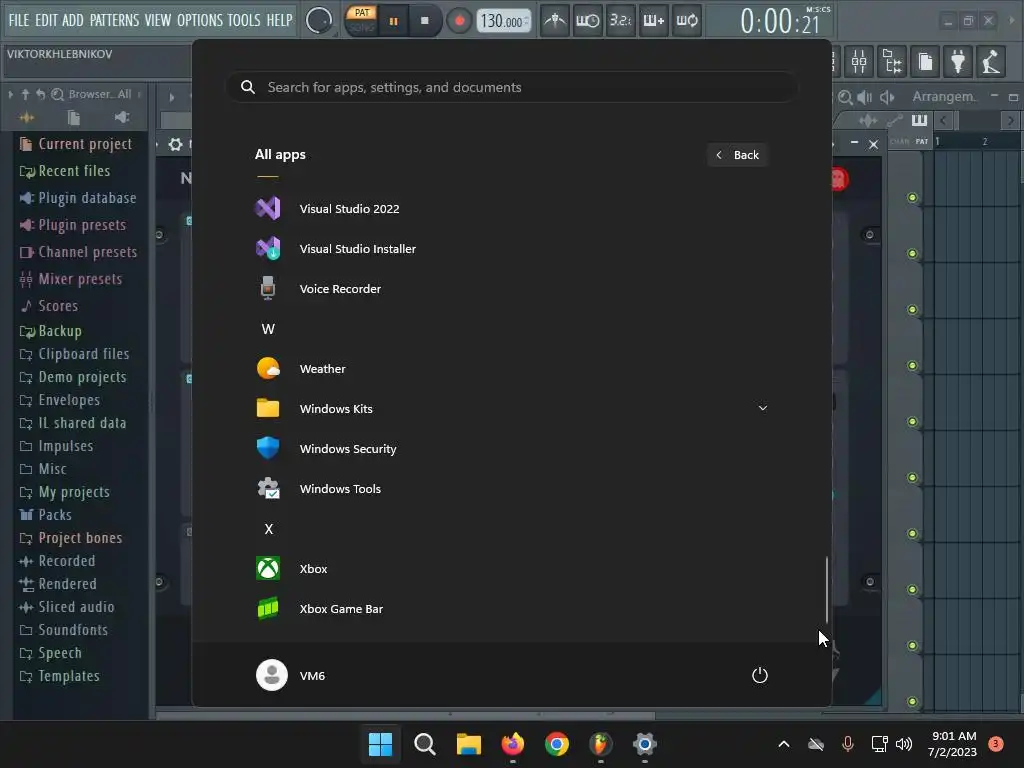
Task: Click the document pages icon in FL toolbar
Action: [925, 62]
